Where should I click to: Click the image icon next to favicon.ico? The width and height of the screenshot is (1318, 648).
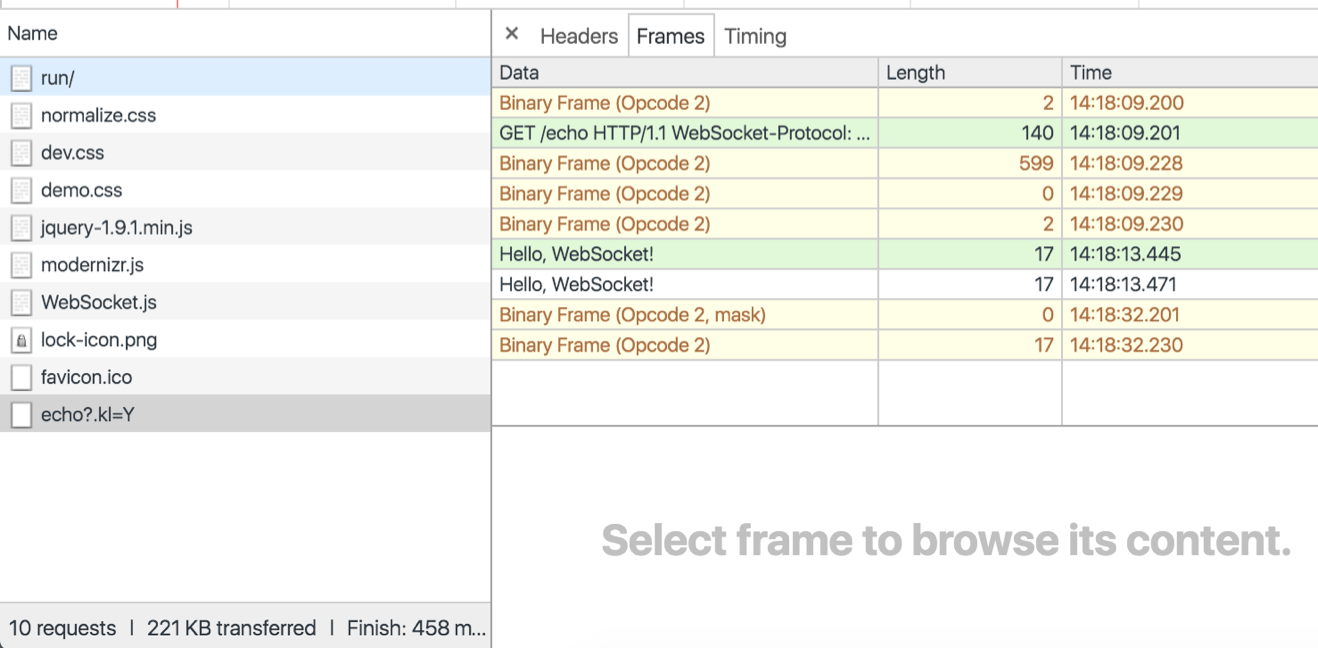pos(21,377)
